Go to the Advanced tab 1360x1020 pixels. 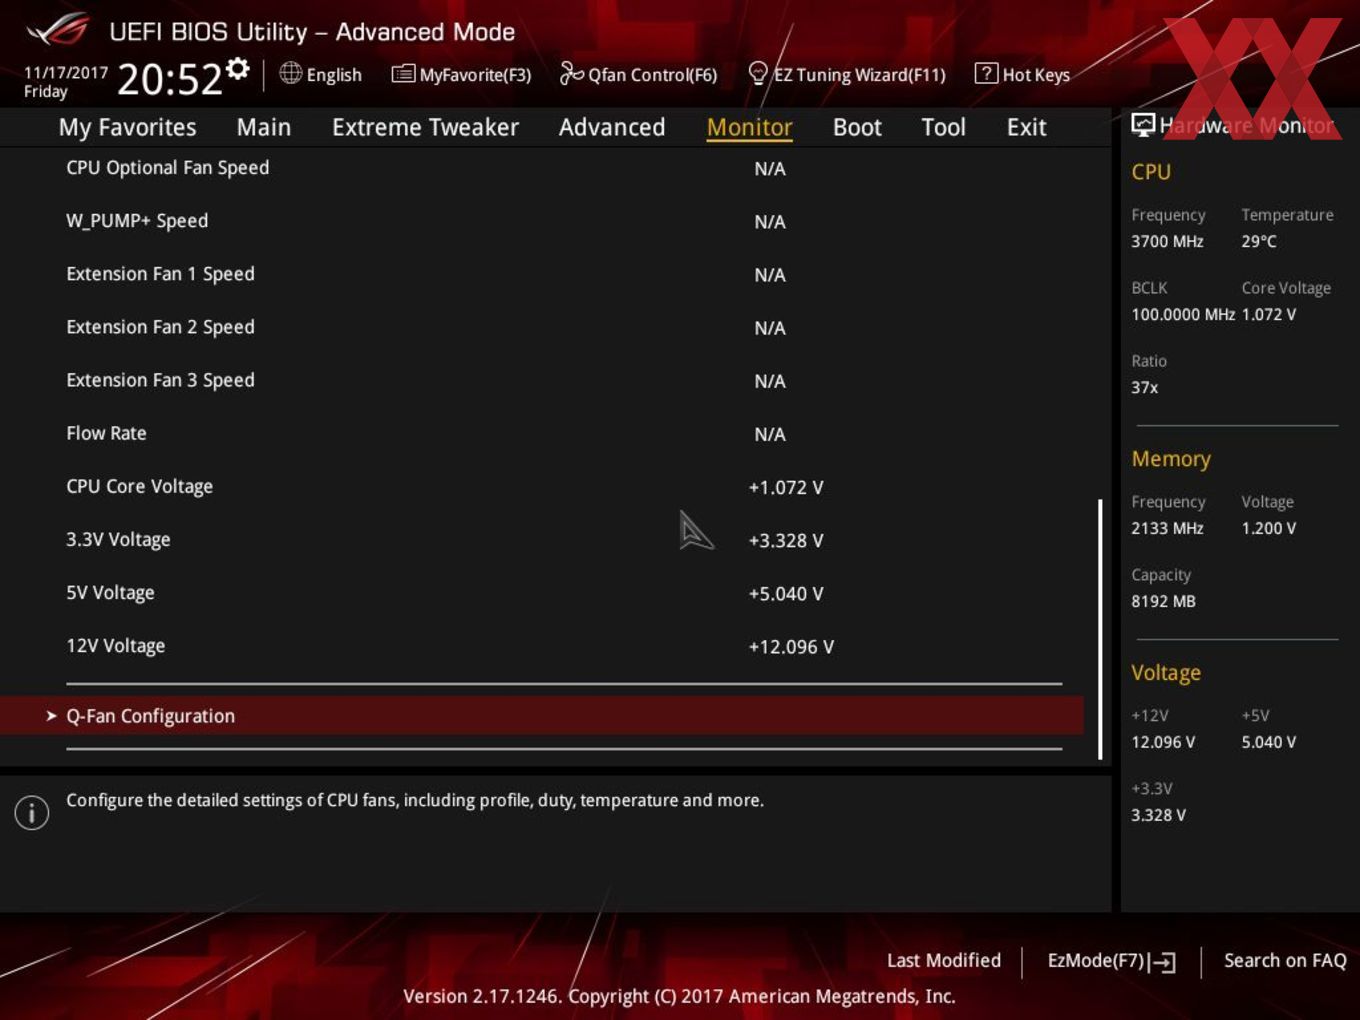point(612,127)
